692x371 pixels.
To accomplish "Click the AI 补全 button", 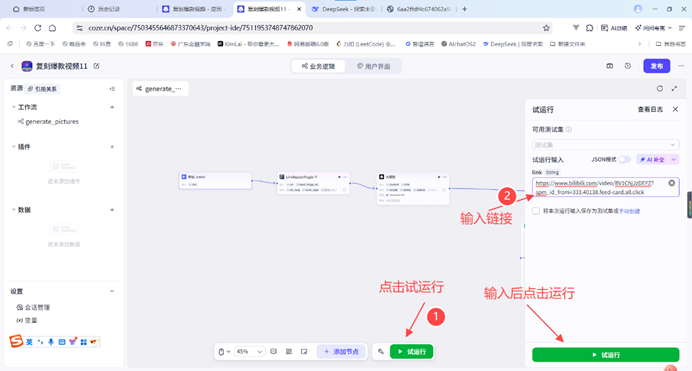I will pos(653,159).
